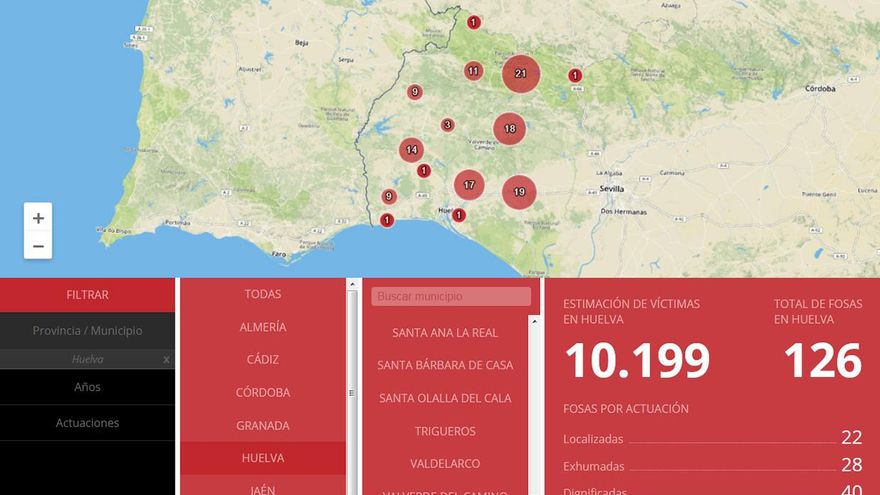This screenshot has height=495, width=880.
Task: Click the small marker numbered 3
Action: [x=447, y=125]
